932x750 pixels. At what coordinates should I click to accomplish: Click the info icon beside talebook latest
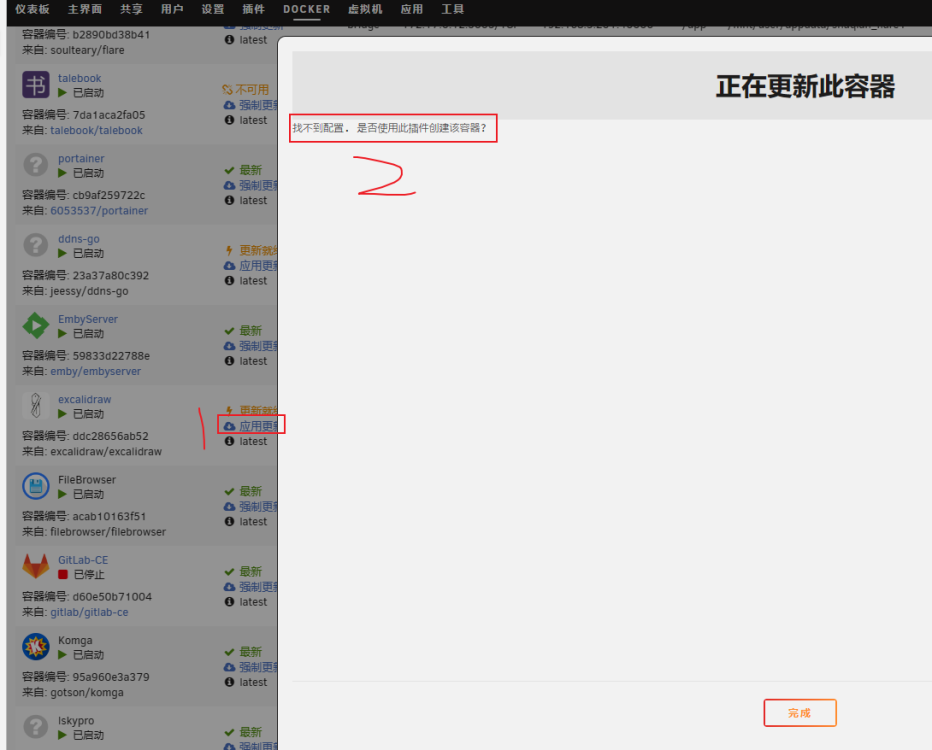pos(229,120)
